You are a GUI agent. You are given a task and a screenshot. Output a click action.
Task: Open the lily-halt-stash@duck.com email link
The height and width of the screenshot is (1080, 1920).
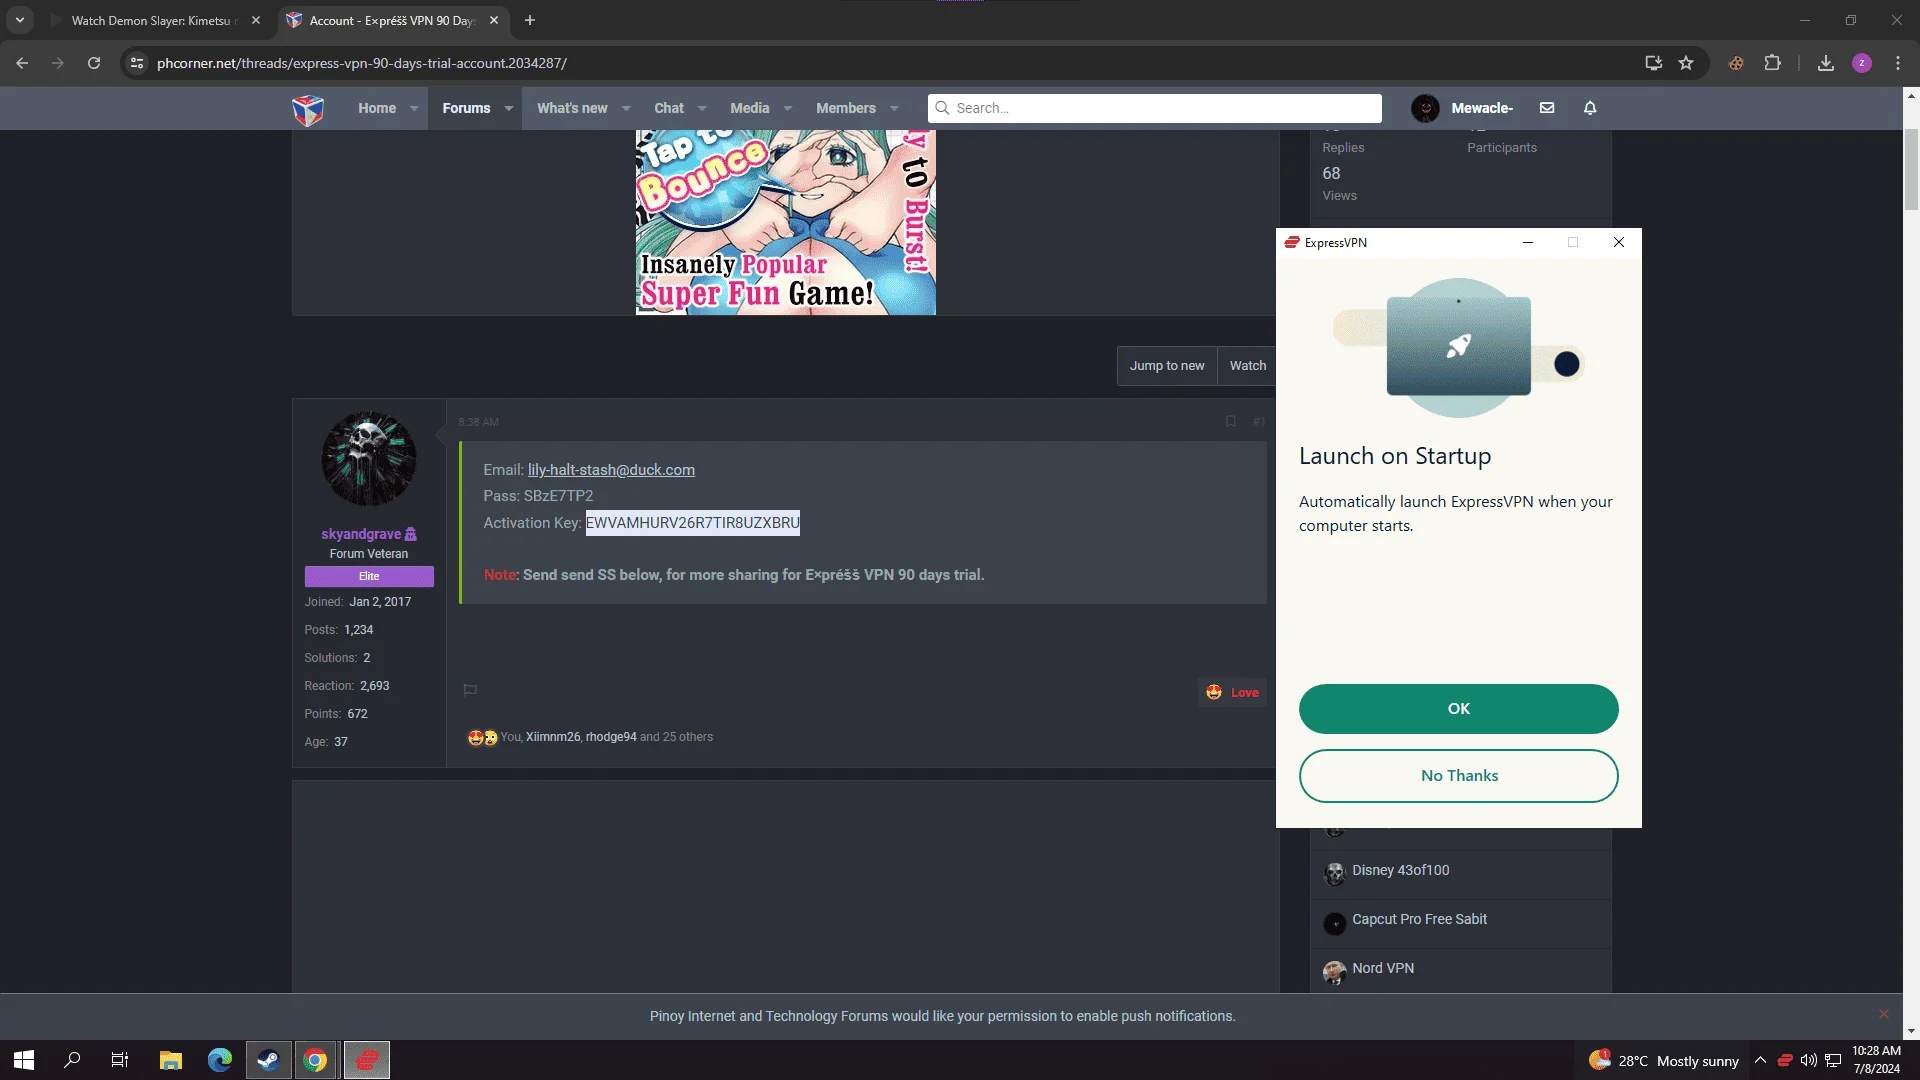611,470
